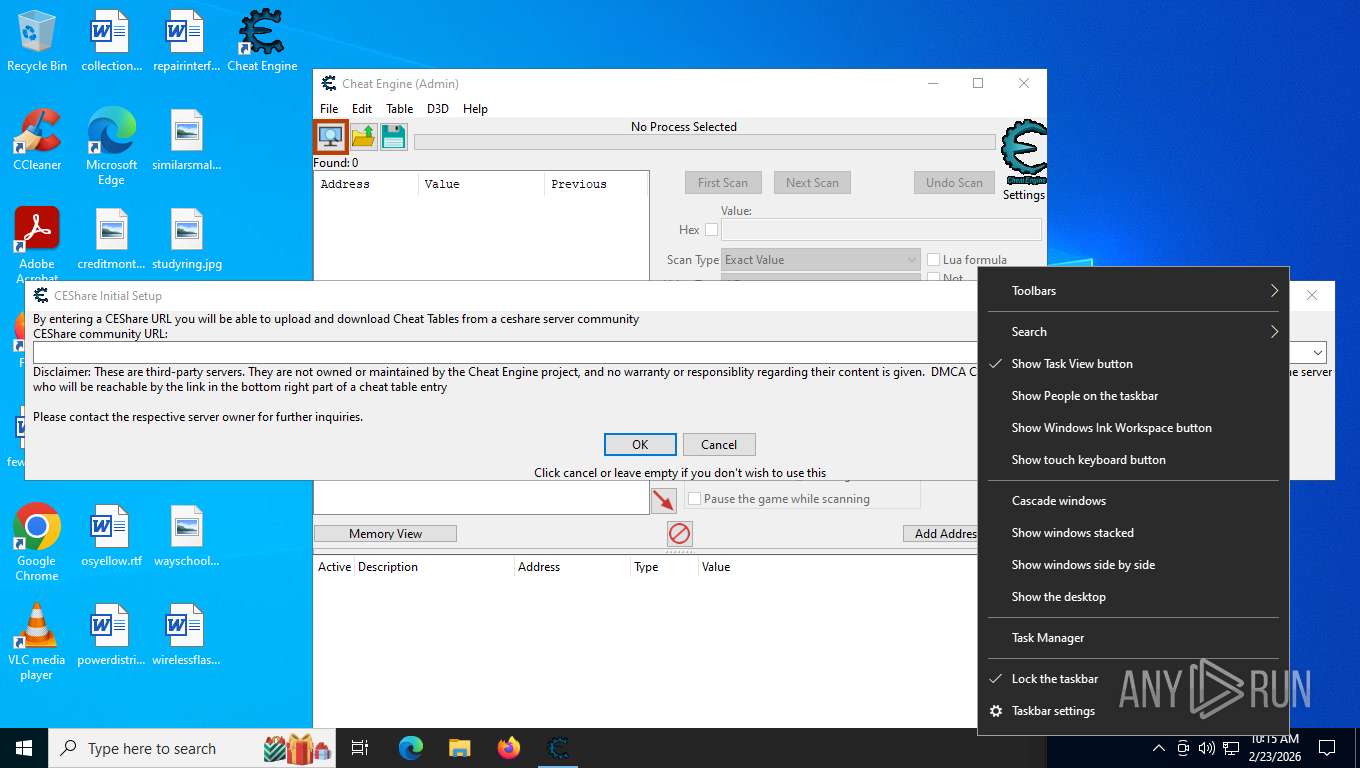The image size is (1360, 768).
Task: Click the red arrow add-address icon
Action: click(x=664, y=500)
